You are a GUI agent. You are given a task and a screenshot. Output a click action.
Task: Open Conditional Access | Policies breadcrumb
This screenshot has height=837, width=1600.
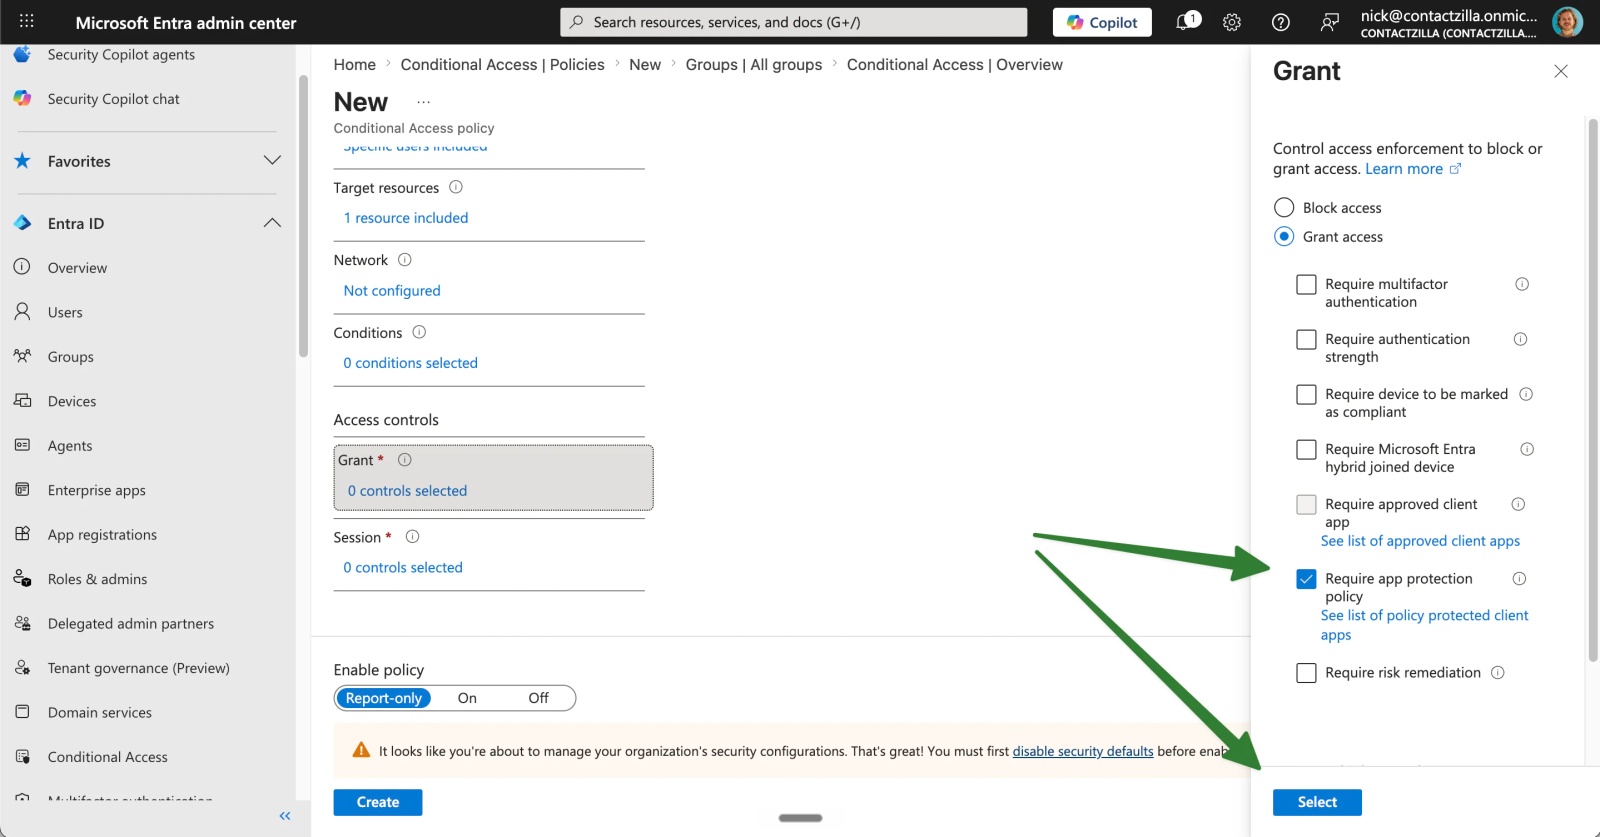point(502,64)
